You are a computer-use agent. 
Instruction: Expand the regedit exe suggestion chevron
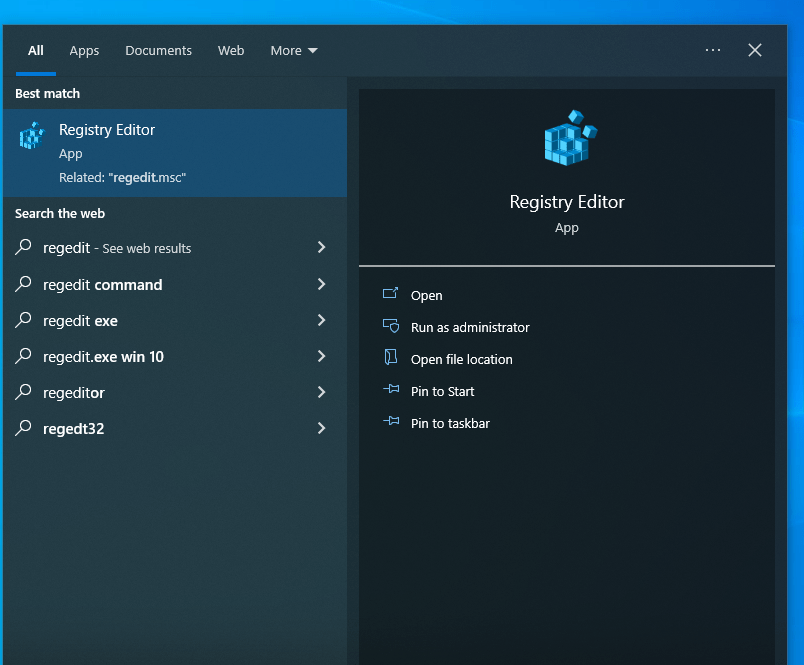click(321, 320)
